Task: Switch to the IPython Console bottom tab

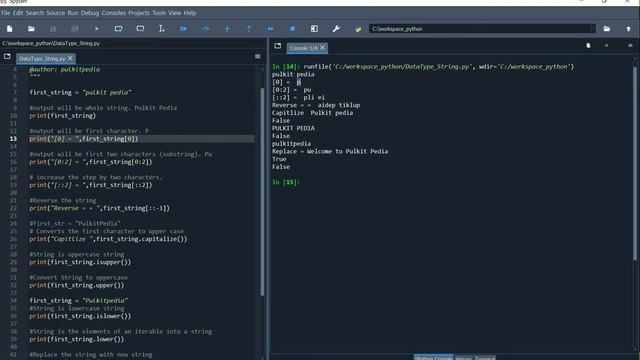Action: click(x=433, y=357)
